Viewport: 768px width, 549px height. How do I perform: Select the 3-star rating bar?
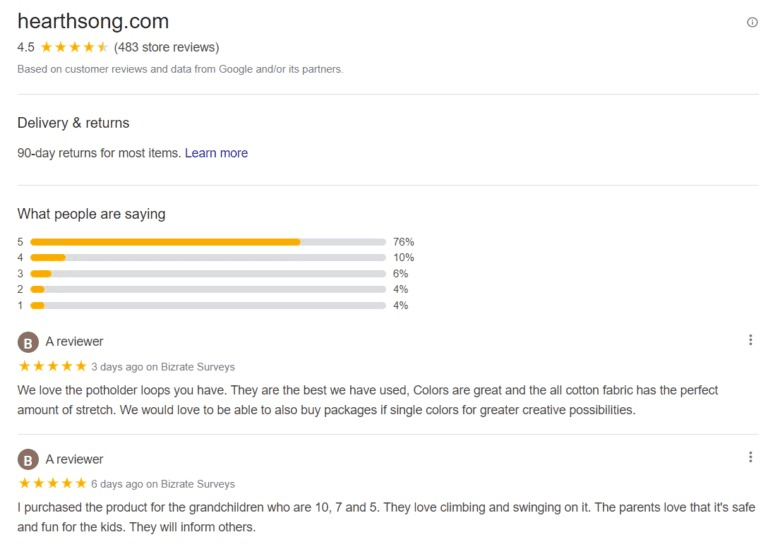208,274
